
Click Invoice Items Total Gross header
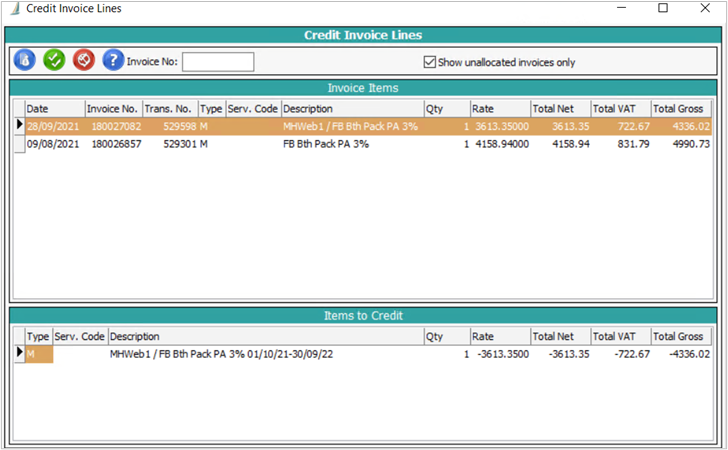[681, 109]
